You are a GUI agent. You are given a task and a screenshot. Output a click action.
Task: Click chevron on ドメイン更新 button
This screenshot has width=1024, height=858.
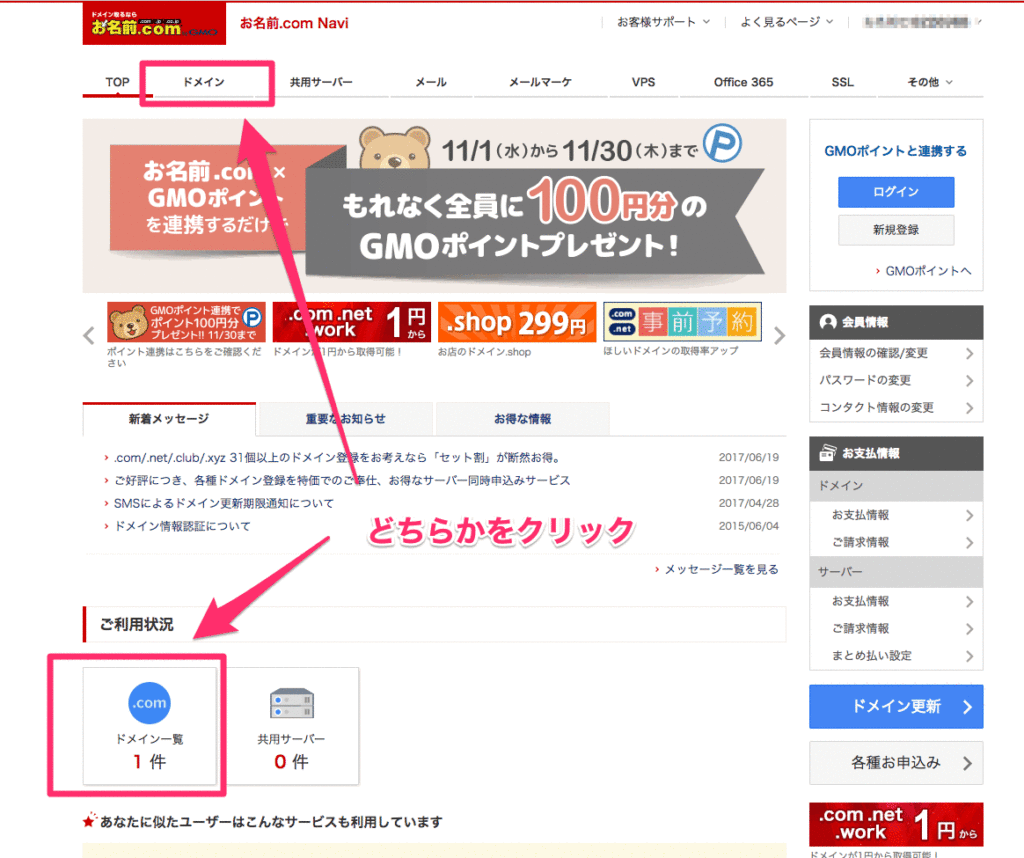[967, 707]
